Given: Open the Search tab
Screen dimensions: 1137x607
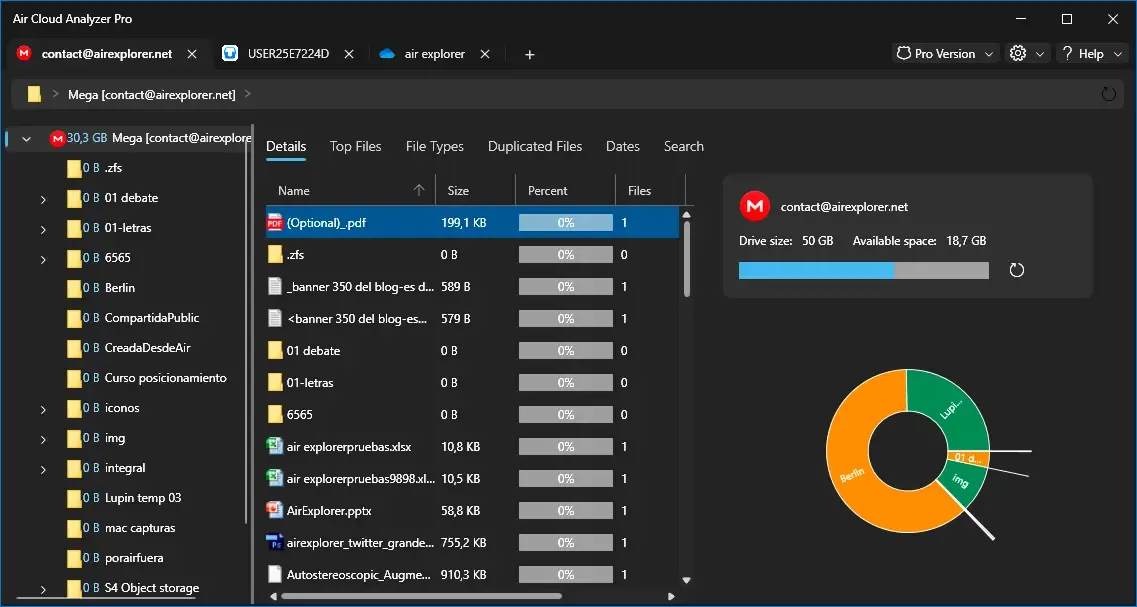Looking at the screenshot, I should coord(684,146).
